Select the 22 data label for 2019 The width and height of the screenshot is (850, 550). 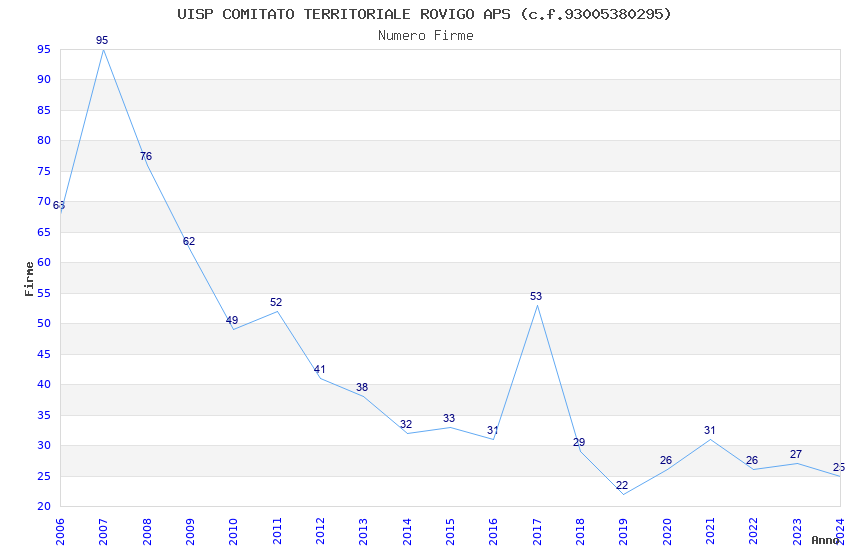click(622, 485)
